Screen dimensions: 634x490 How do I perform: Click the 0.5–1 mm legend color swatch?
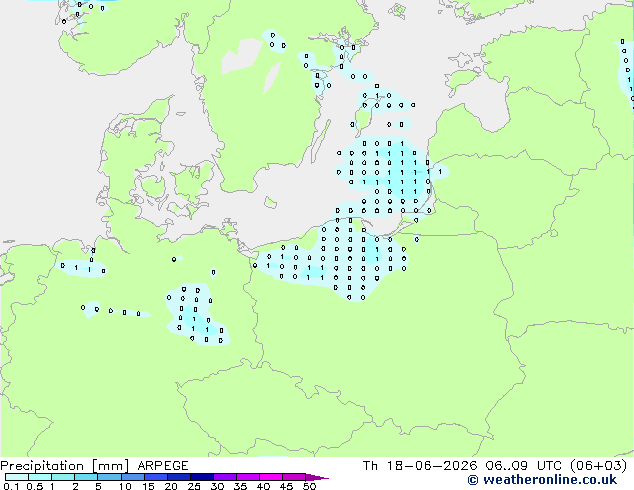40,477
